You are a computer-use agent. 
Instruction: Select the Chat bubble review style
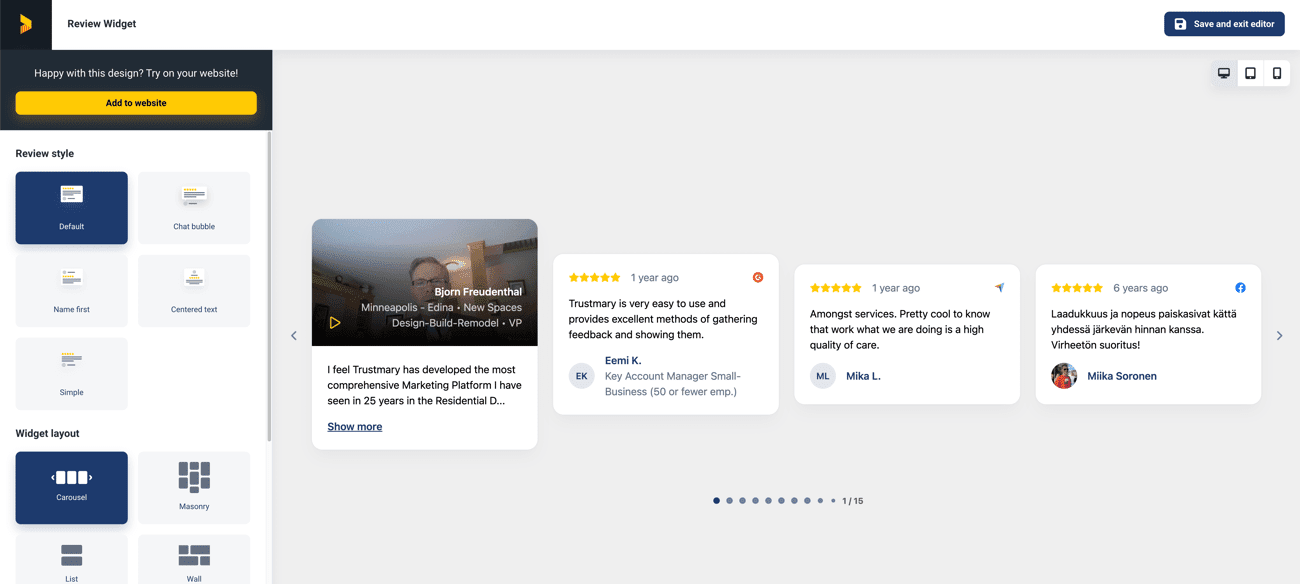tap(194, 208)
